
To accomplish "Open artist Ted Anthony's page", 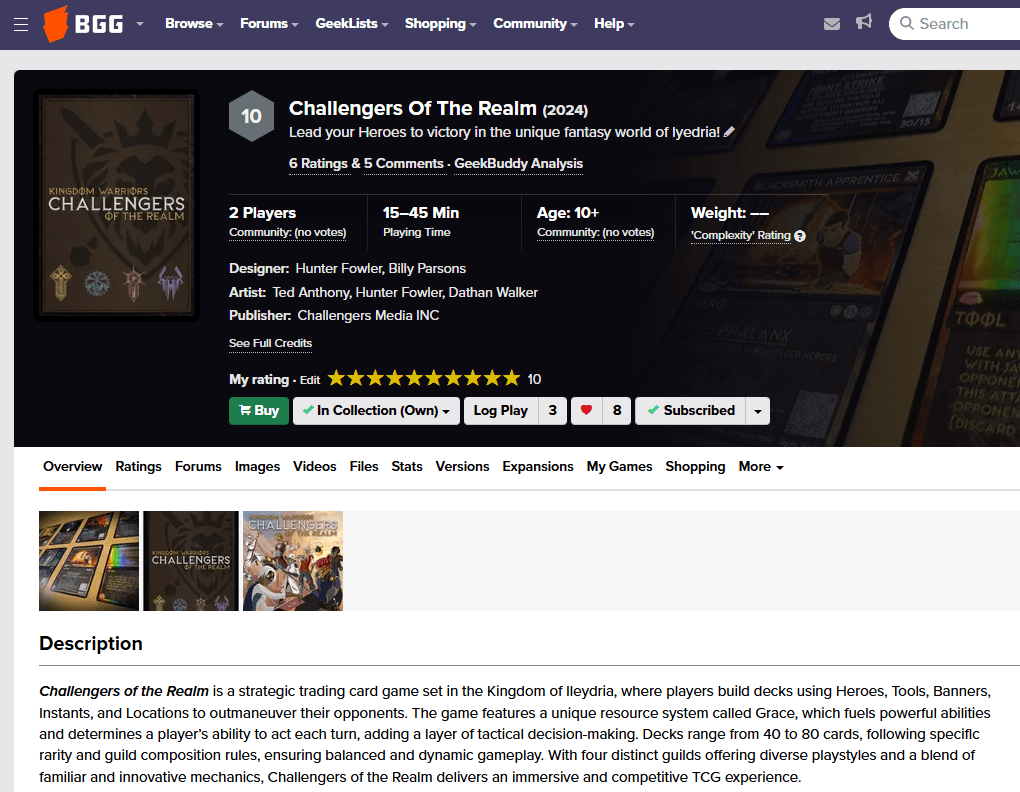I will pos(310,293).
